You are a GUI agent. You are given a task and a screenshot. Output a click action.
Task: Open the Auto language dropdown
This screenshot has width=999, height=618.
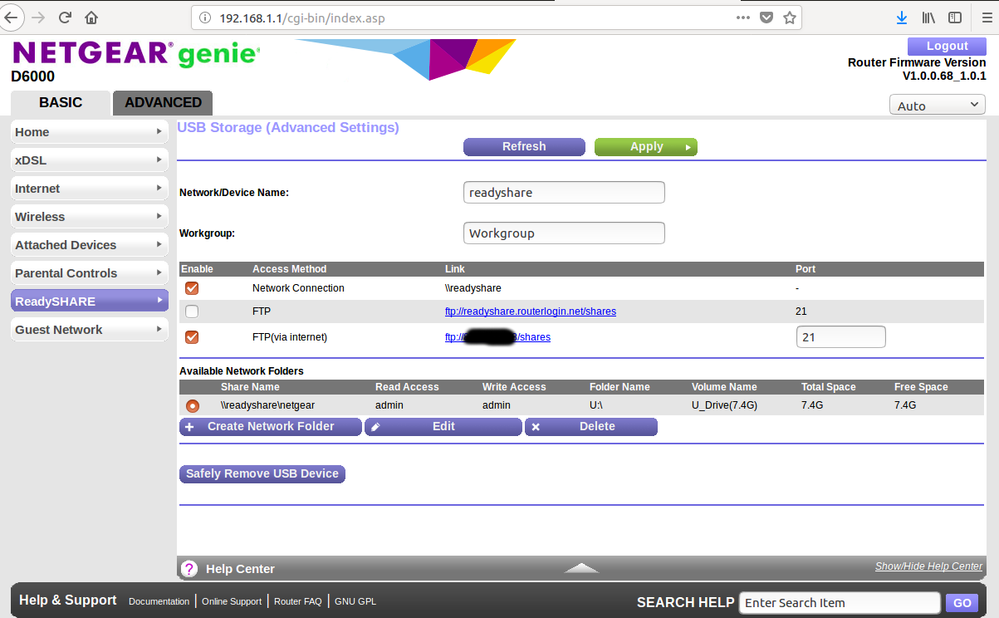(x=937, y=105)
